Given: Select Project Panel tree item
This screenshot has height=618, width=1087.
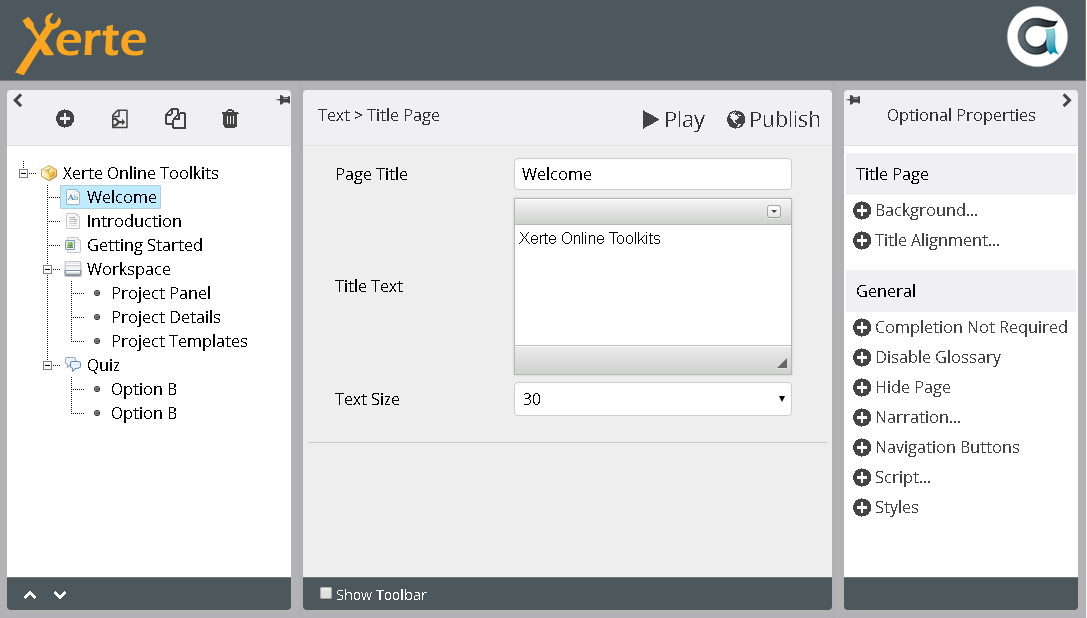Looking at the screenshot, I should click(x=161, y=293).
